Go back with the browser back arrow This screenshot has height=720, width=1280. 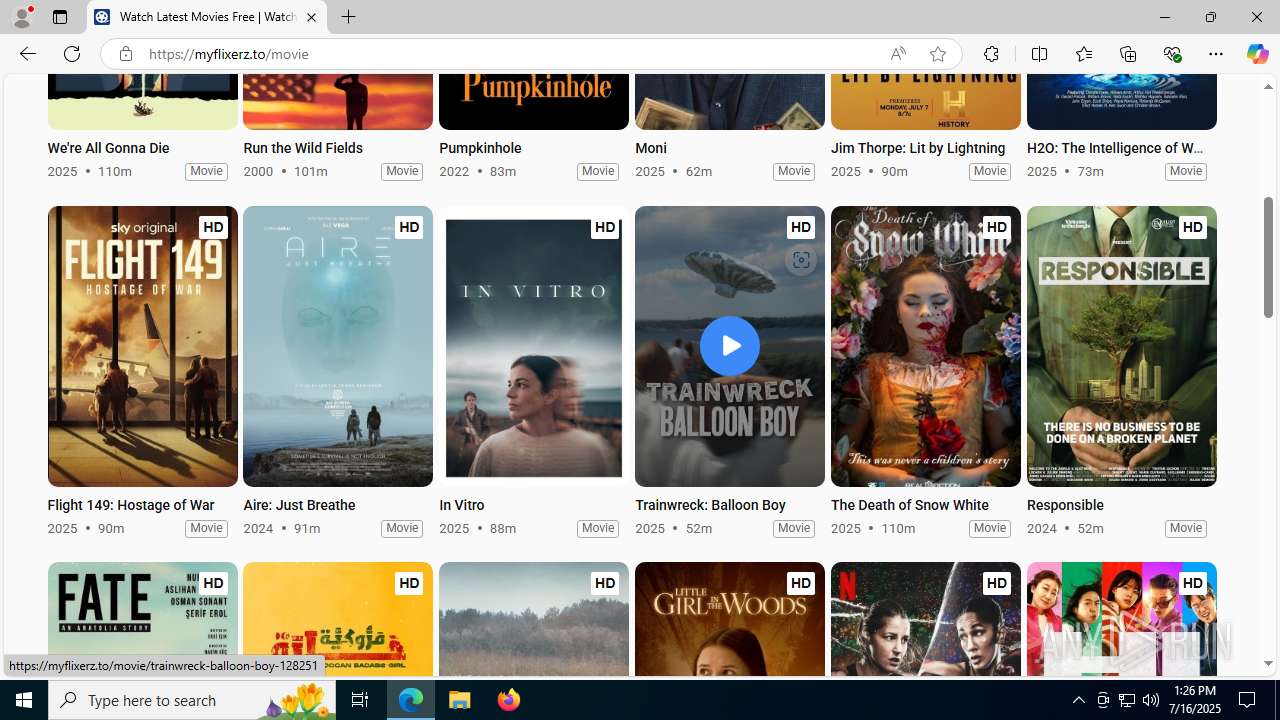27,54
